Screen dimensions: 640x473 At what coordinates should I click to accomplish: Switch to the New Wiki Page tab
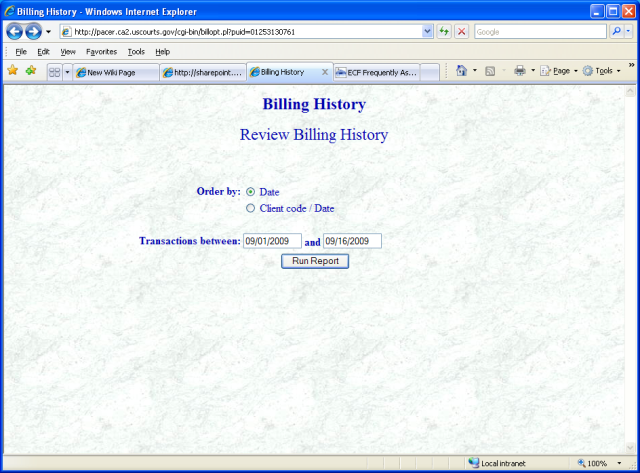click(116, 72)
